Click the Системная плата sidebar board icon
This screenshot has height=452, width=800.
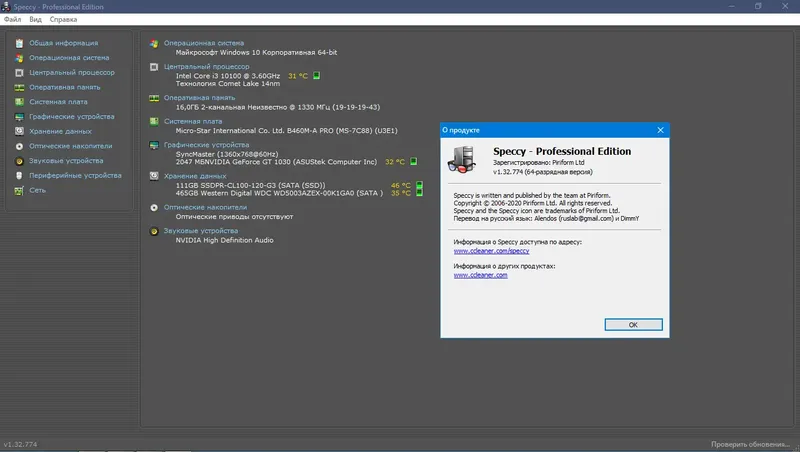pyautogui.click(x=19, y=102)
